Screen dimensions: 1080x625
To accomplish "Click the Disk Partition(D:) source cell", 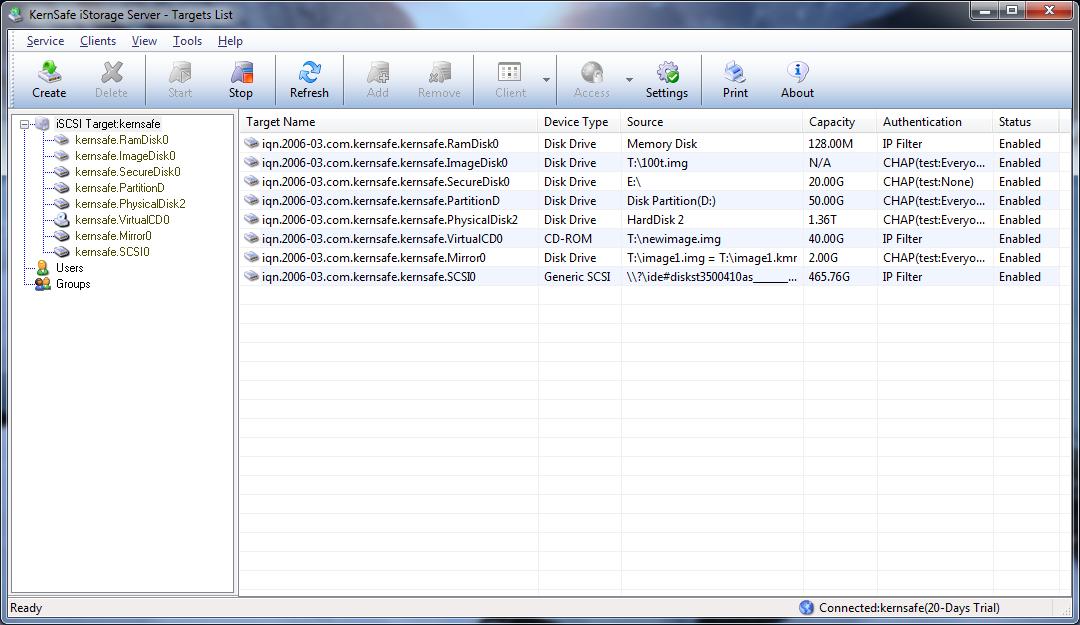I will coord(671,201).
